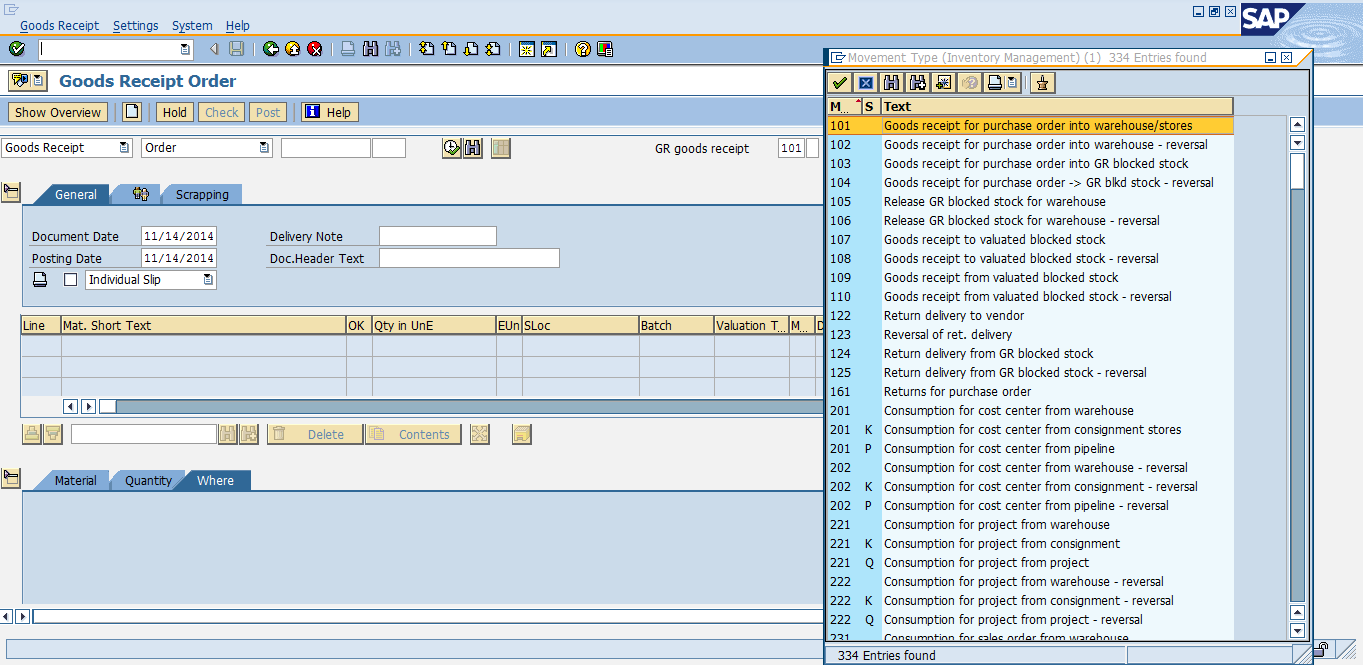Image resolution: width=1363 pixels, height=665 pixels.
Task: Tick the checkbox beside Individual Slip
Action: point(70,280)
